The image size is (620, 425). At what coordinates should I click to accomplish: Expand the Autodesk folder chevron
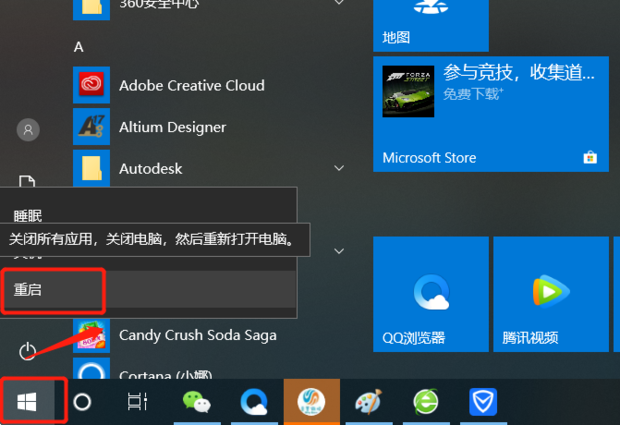[x=338, y=169]
